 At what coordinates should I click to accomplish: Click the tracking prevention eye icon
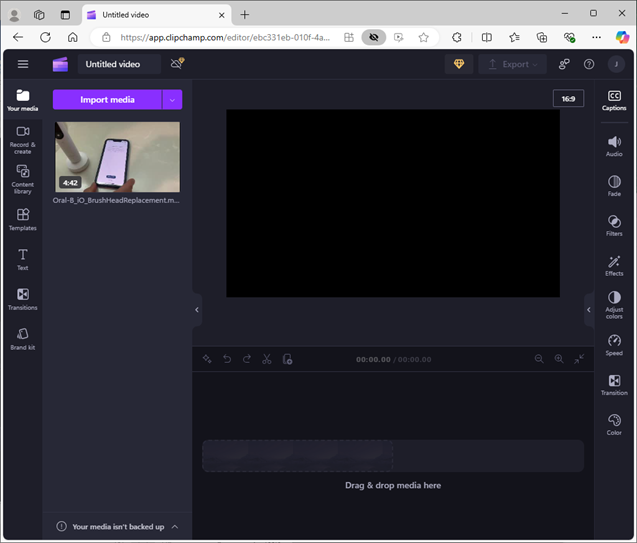pyautogui.click(x=374, y=37)
